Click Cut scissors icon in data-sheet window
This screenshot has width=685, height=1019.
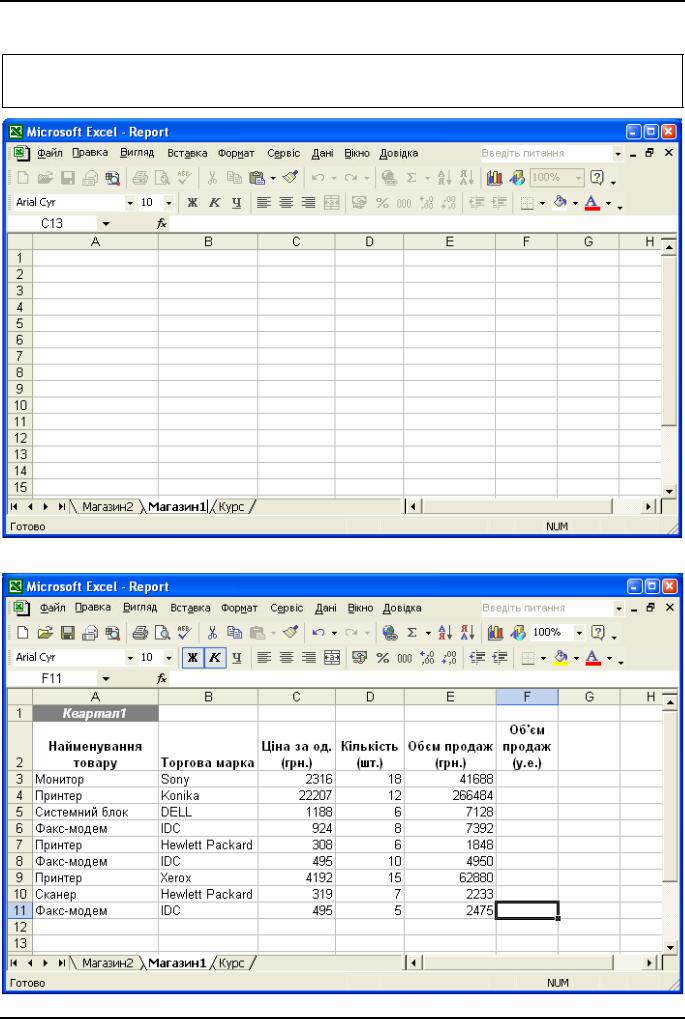[212, 632]
